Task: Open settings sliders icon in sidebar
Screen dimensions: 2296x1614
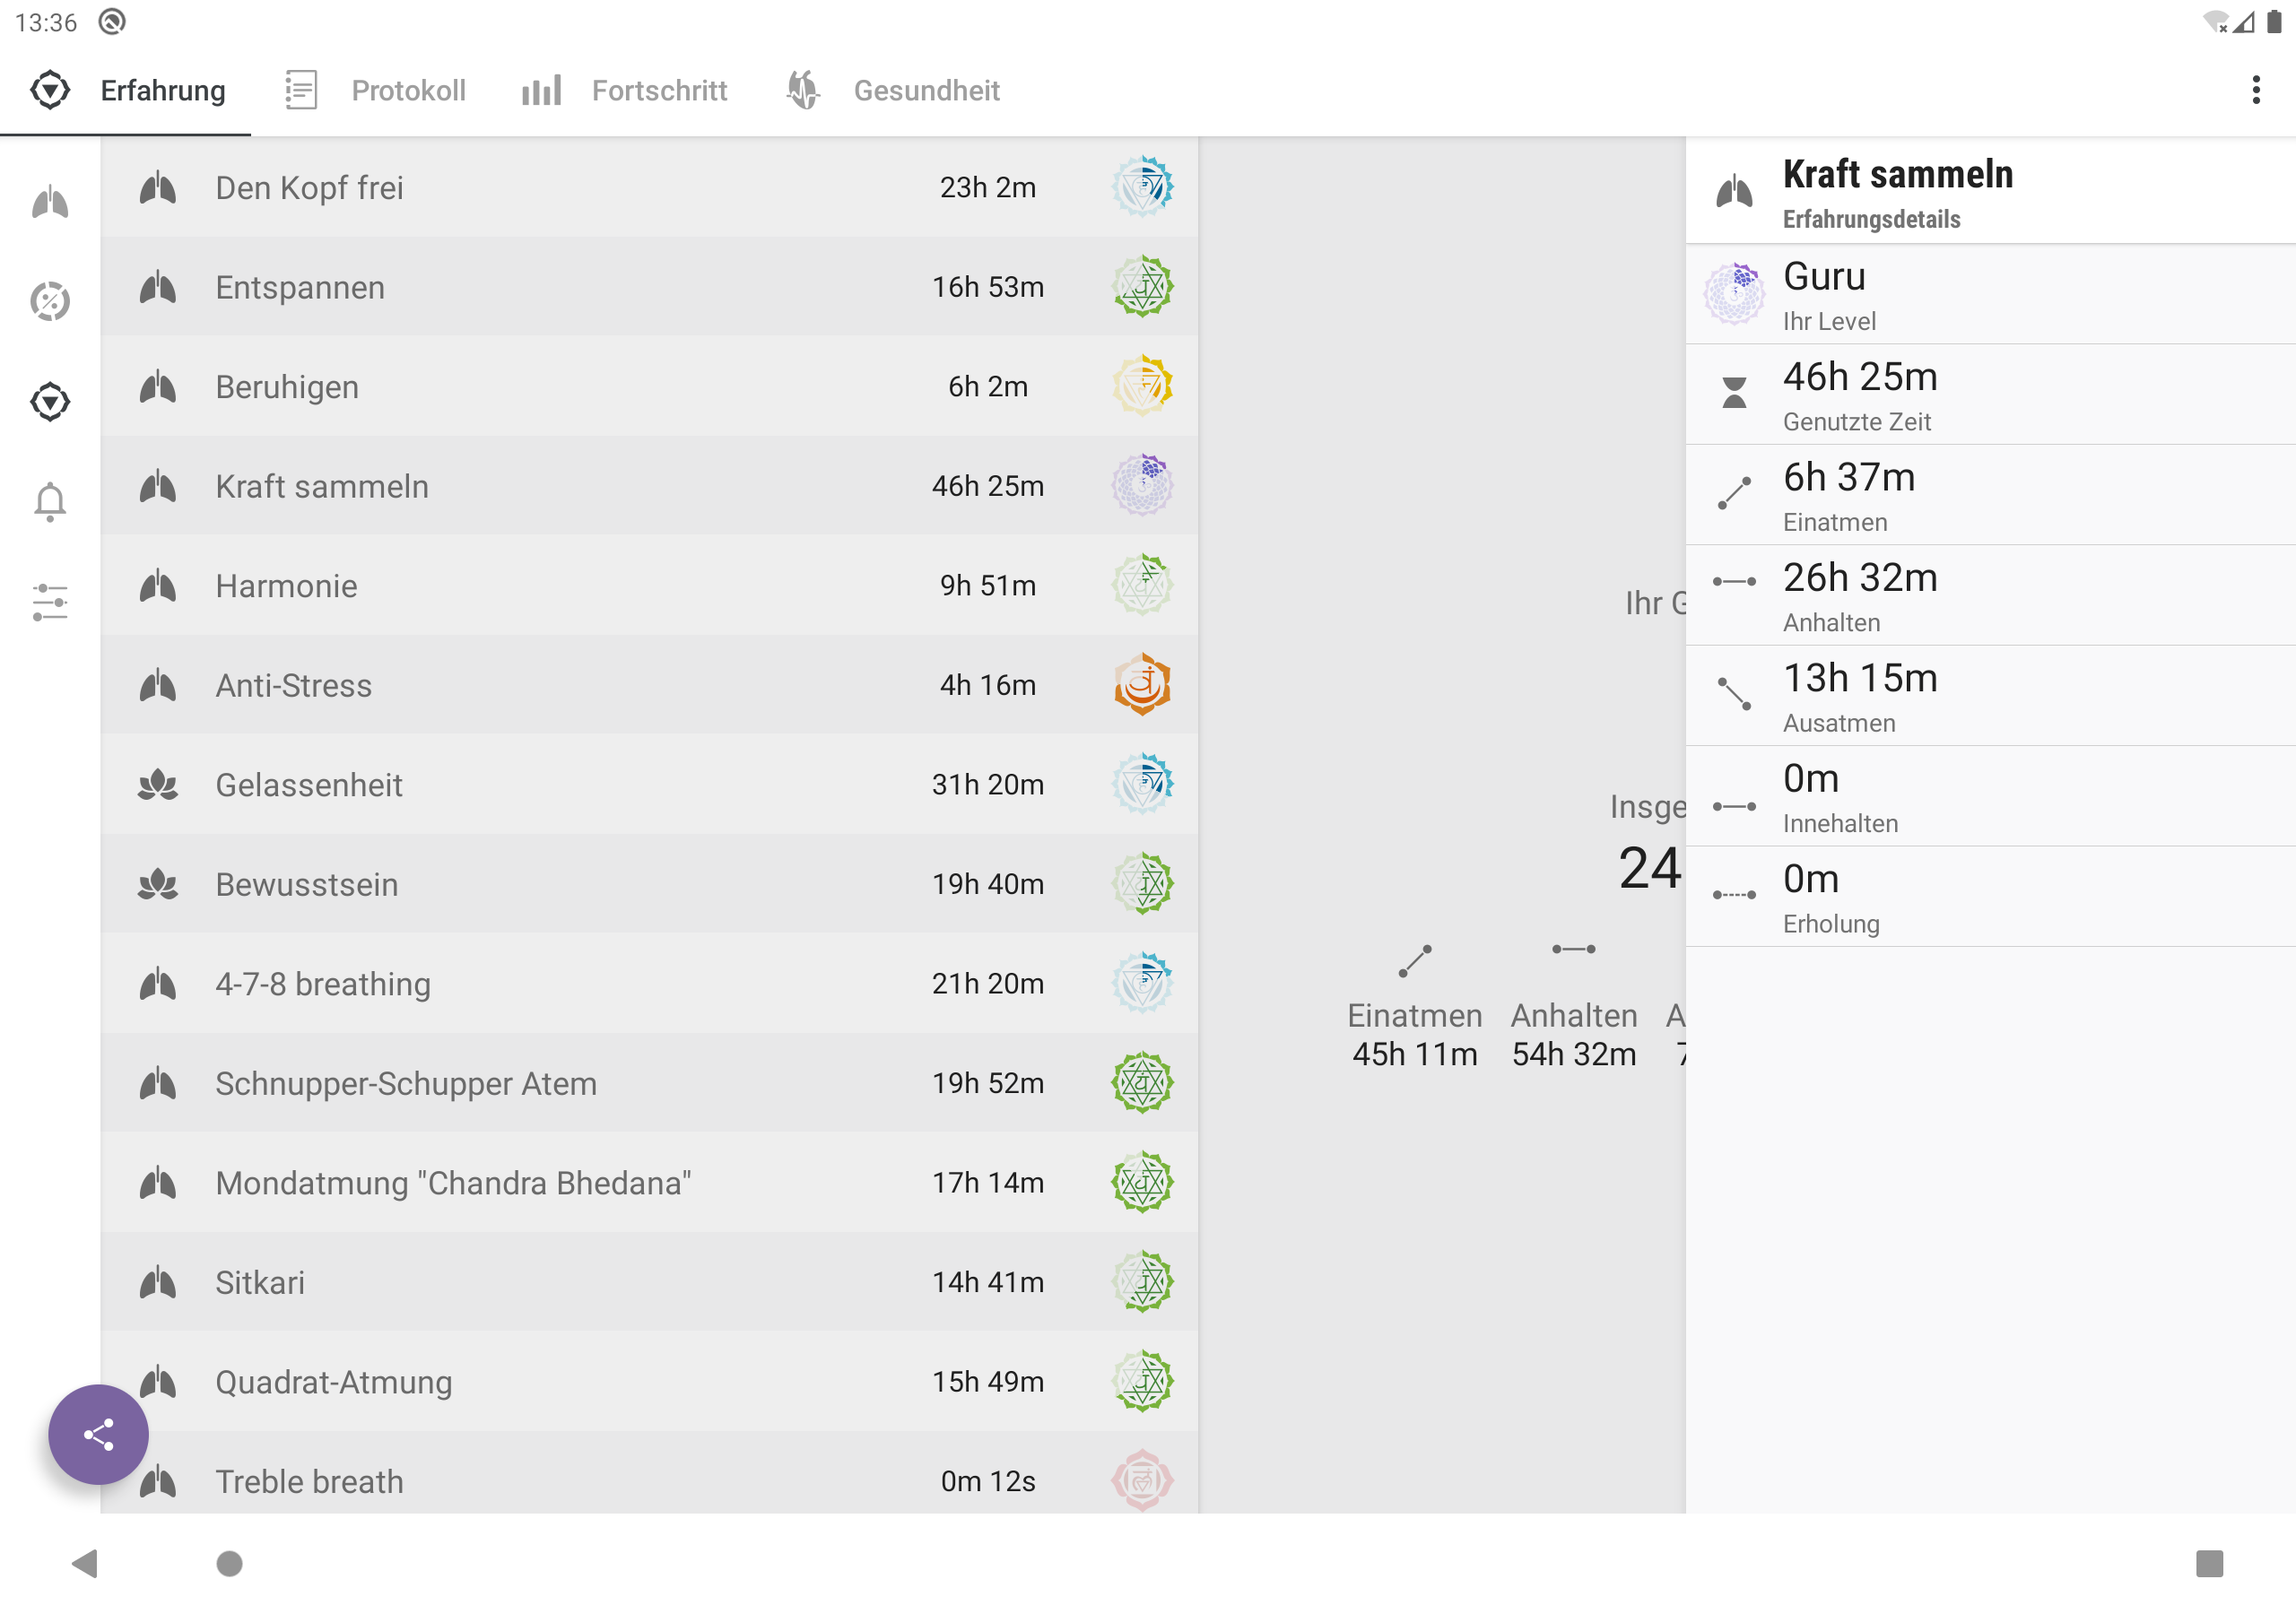Action: tap(50, 601)
